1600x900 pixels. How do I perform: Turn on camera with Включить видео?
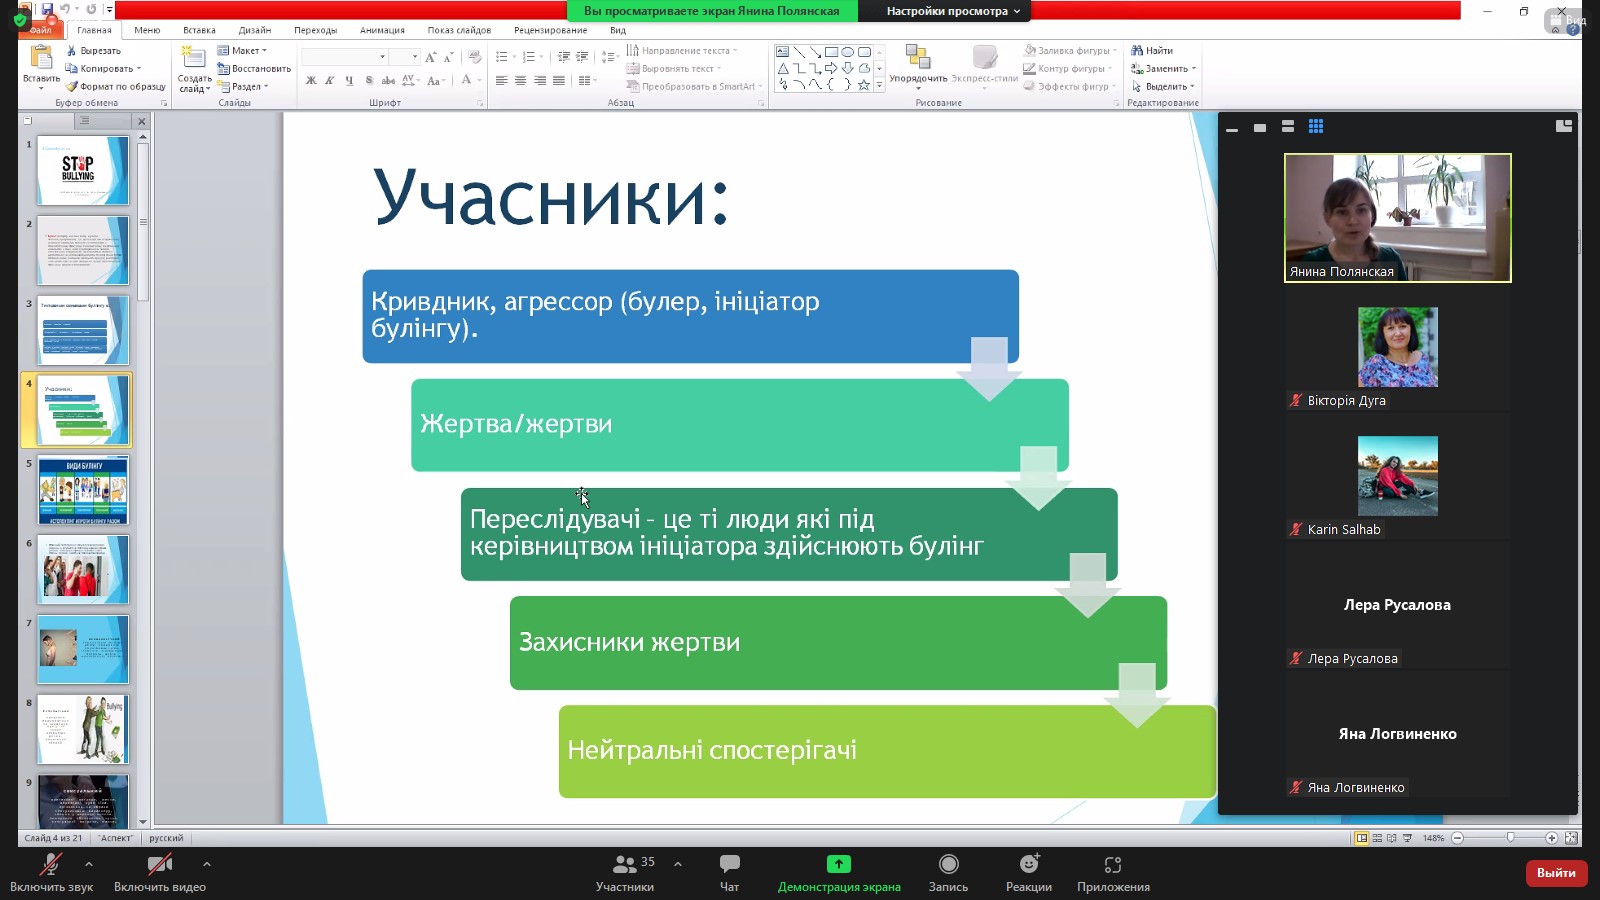click(160, 872)
